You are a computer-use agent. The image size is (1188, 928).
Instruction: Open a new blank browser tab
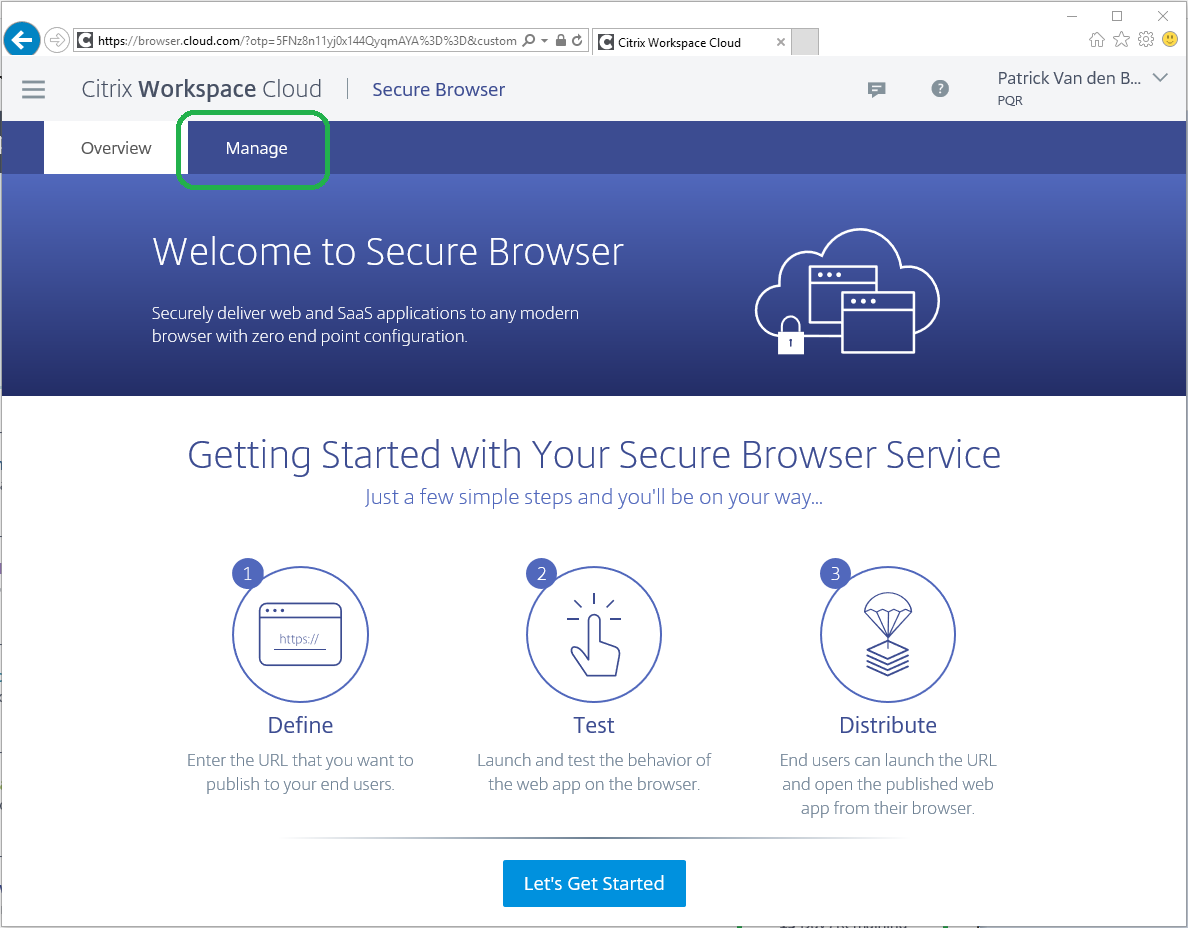pyautogui.click(x=805, y=42)
